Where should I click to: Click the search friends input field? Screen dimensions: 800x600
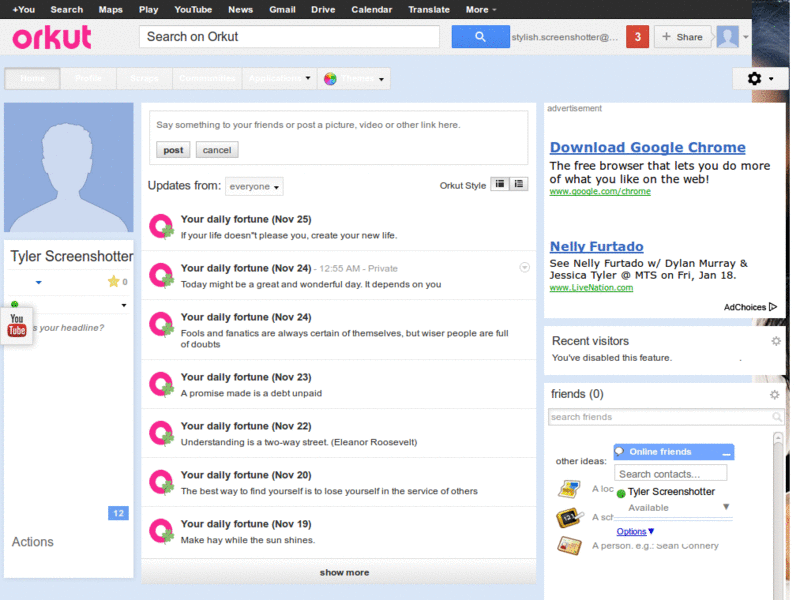tap(665, 417)
